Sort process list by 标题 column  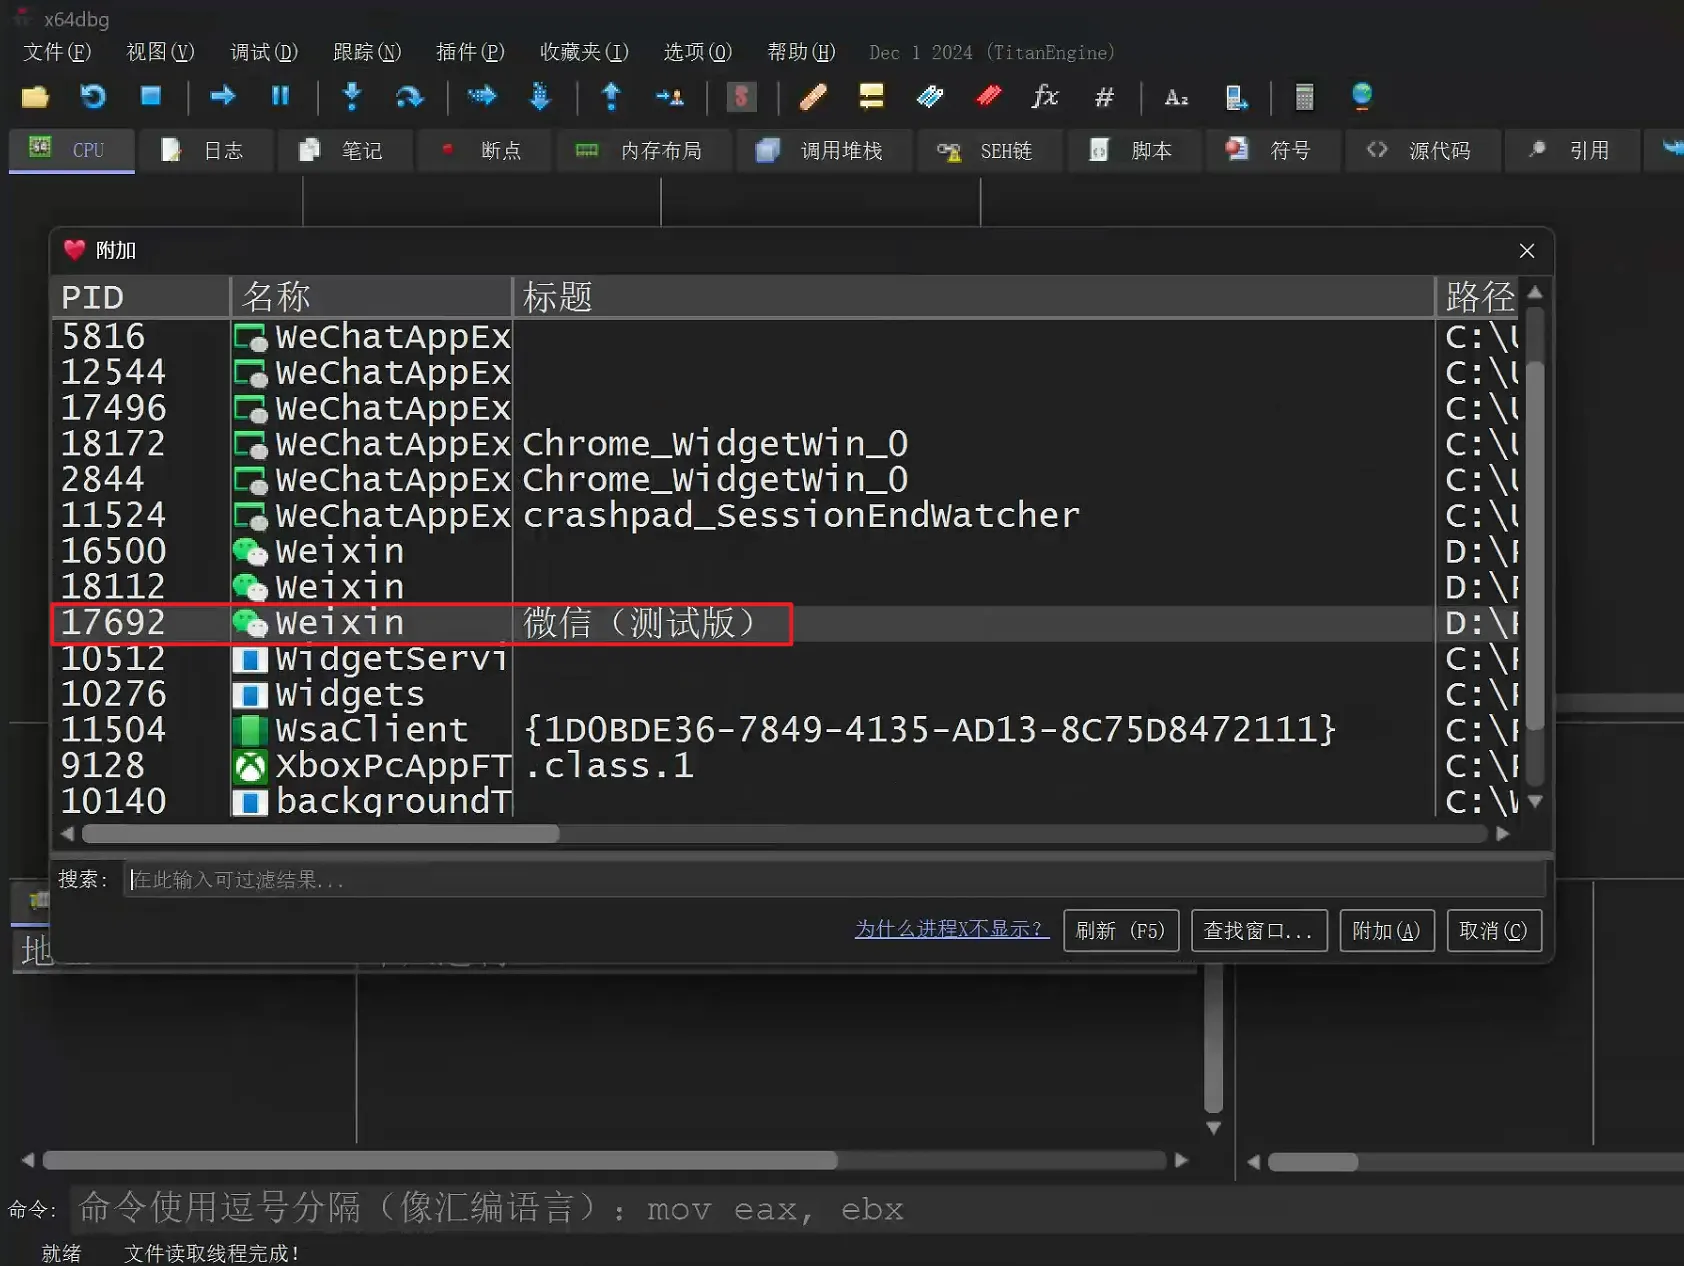(974, 297)
